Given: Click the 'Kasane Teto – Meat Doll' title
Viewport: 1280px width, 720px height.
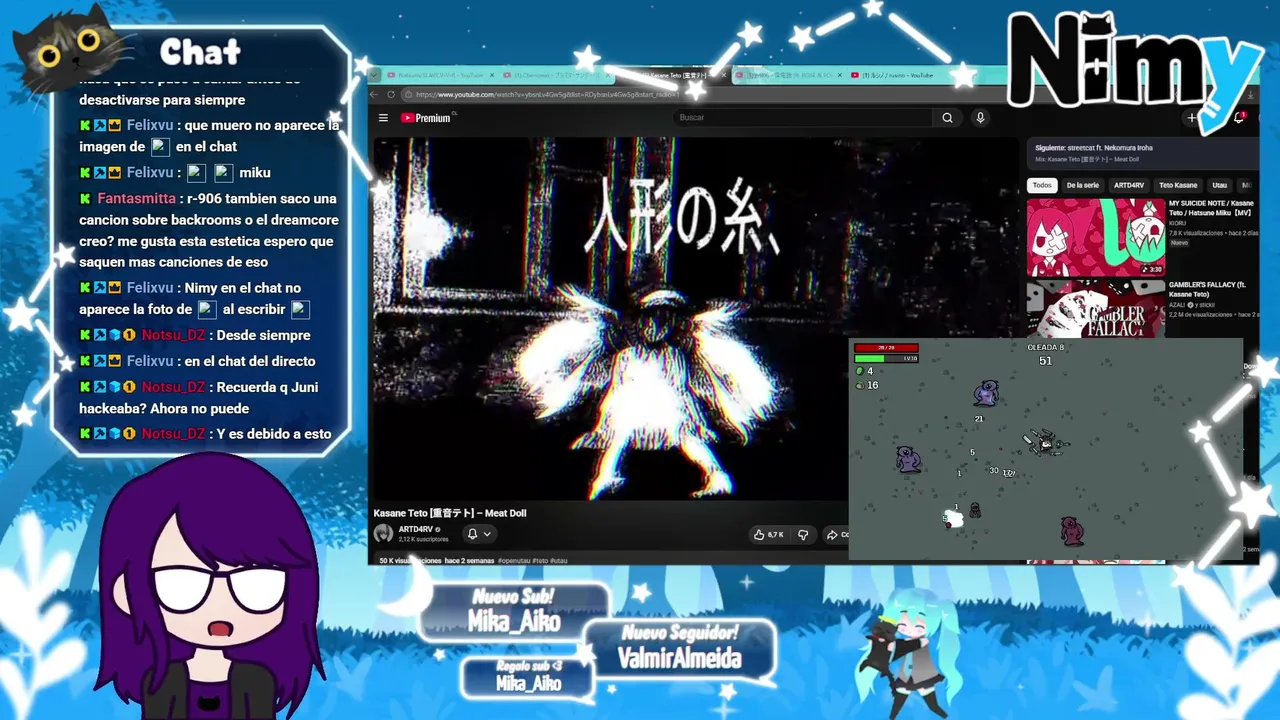Looking at the screenshot, I should click(450, 513).
